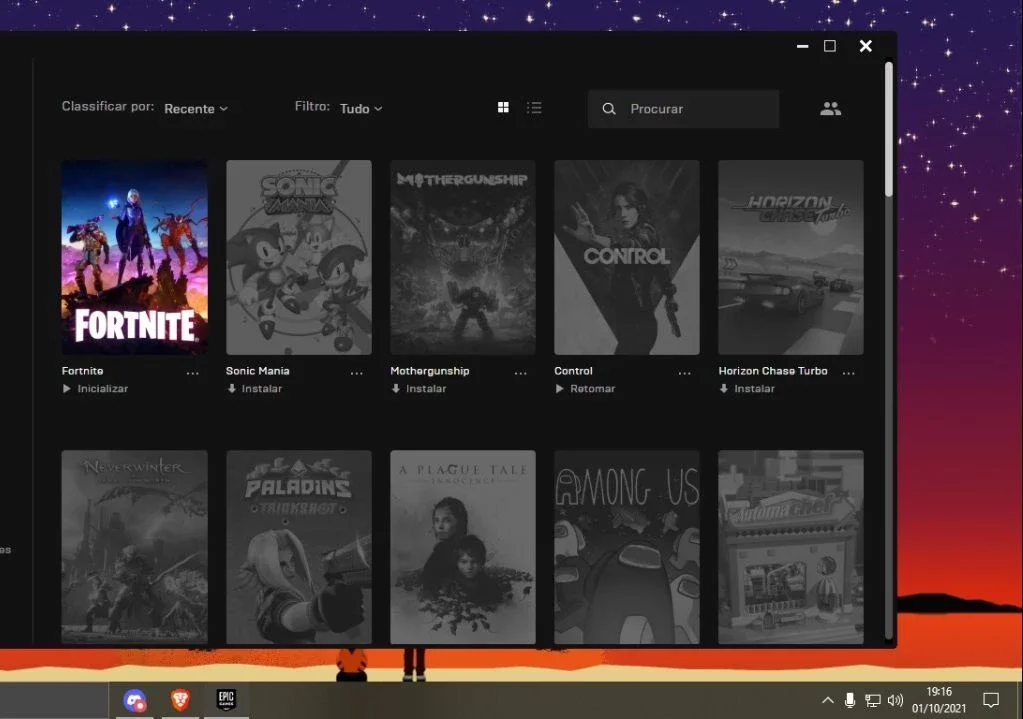Show hidden system tray icons
Image resolution: width=1023 pixels, height=719 pixels.
pos(827,700)
